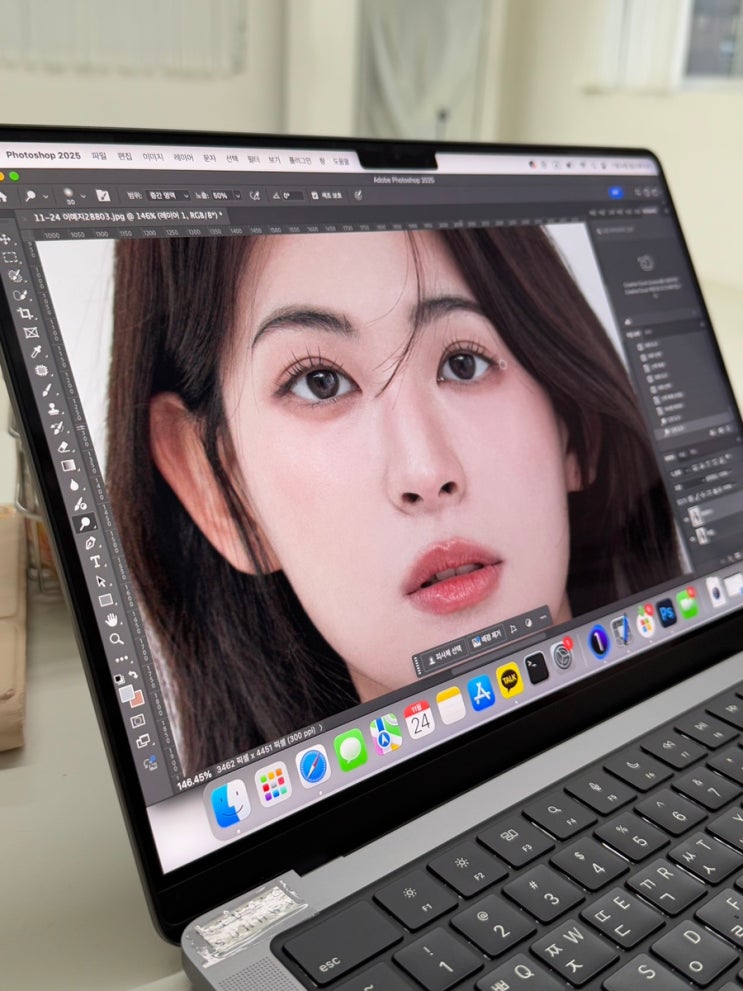This screenshot has width=743, height=991.
Task: Select the Move tool
Action: (6, 239)
